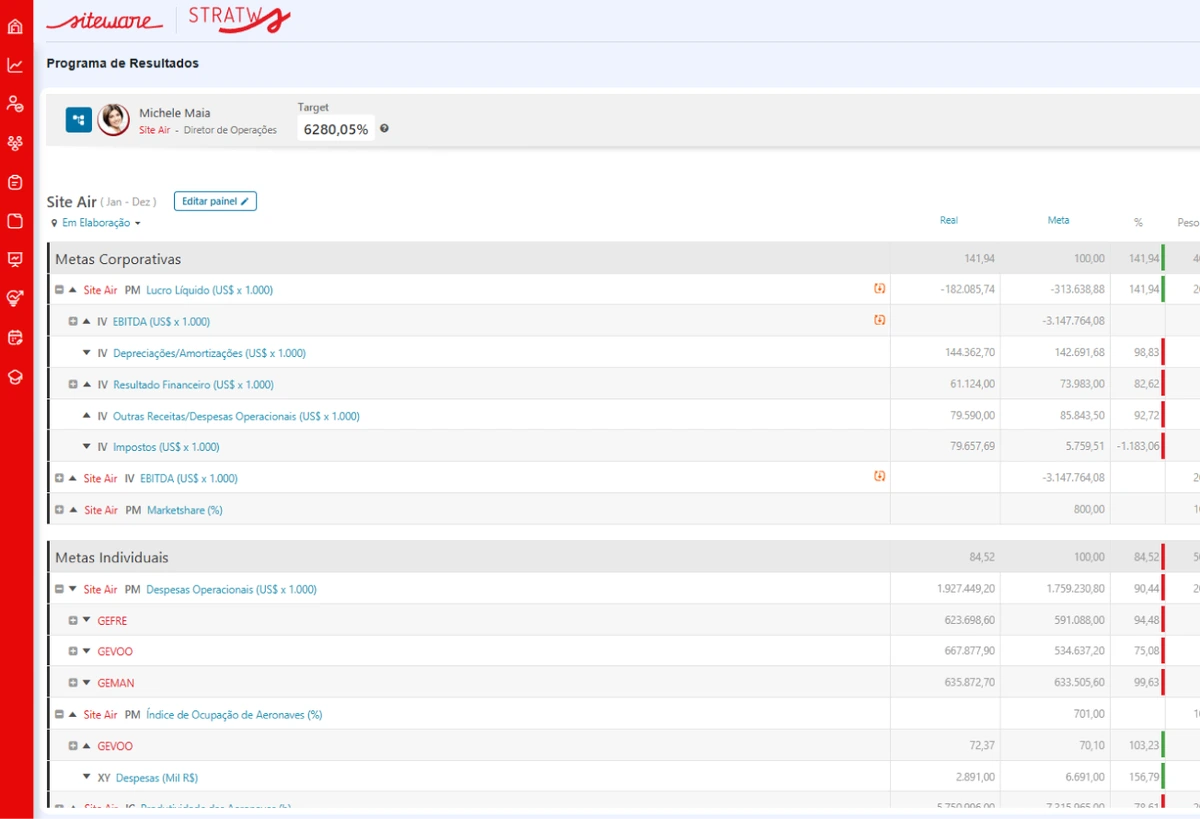Screen dimensions: 1200x819
Task: Click the orange icon on the Lucro Líquido row
Action: click(x=879, y=289)
